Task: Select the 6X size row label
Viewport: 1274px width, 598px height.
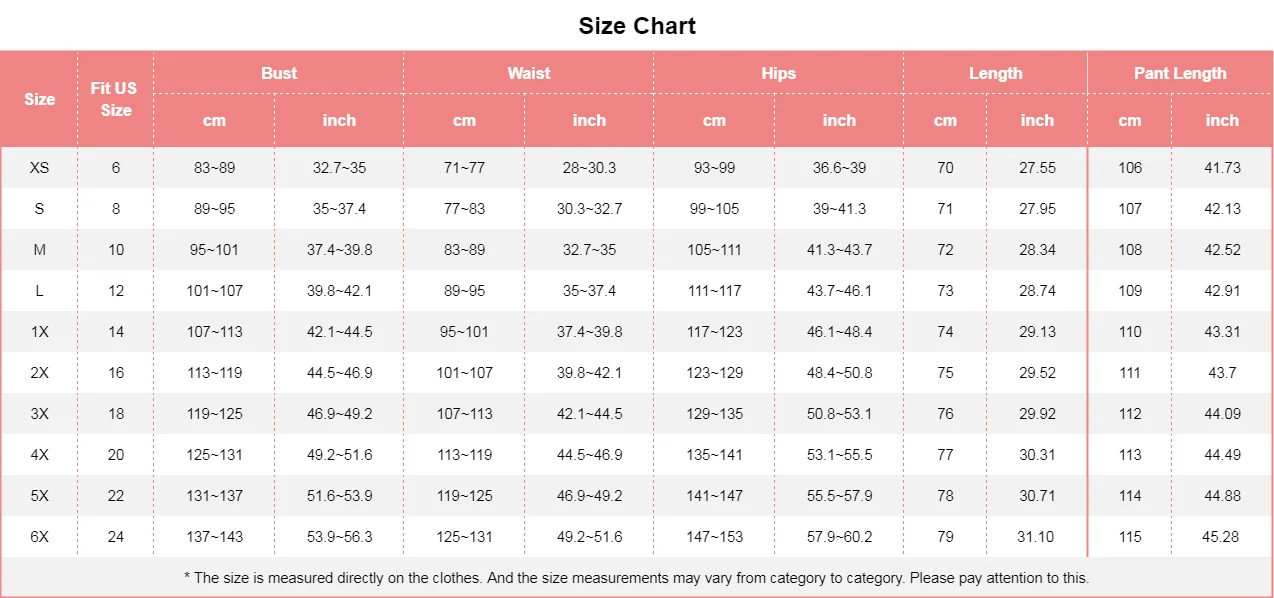Action: pyautogui.click(x=39, y=537)
